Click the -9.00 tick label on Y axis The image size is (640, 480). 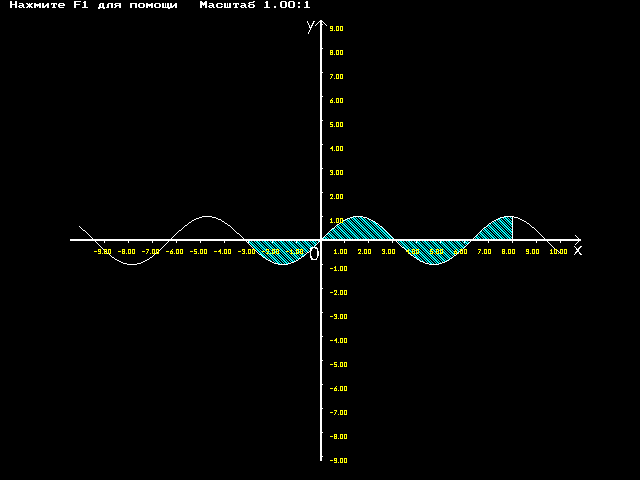(338, 460)
